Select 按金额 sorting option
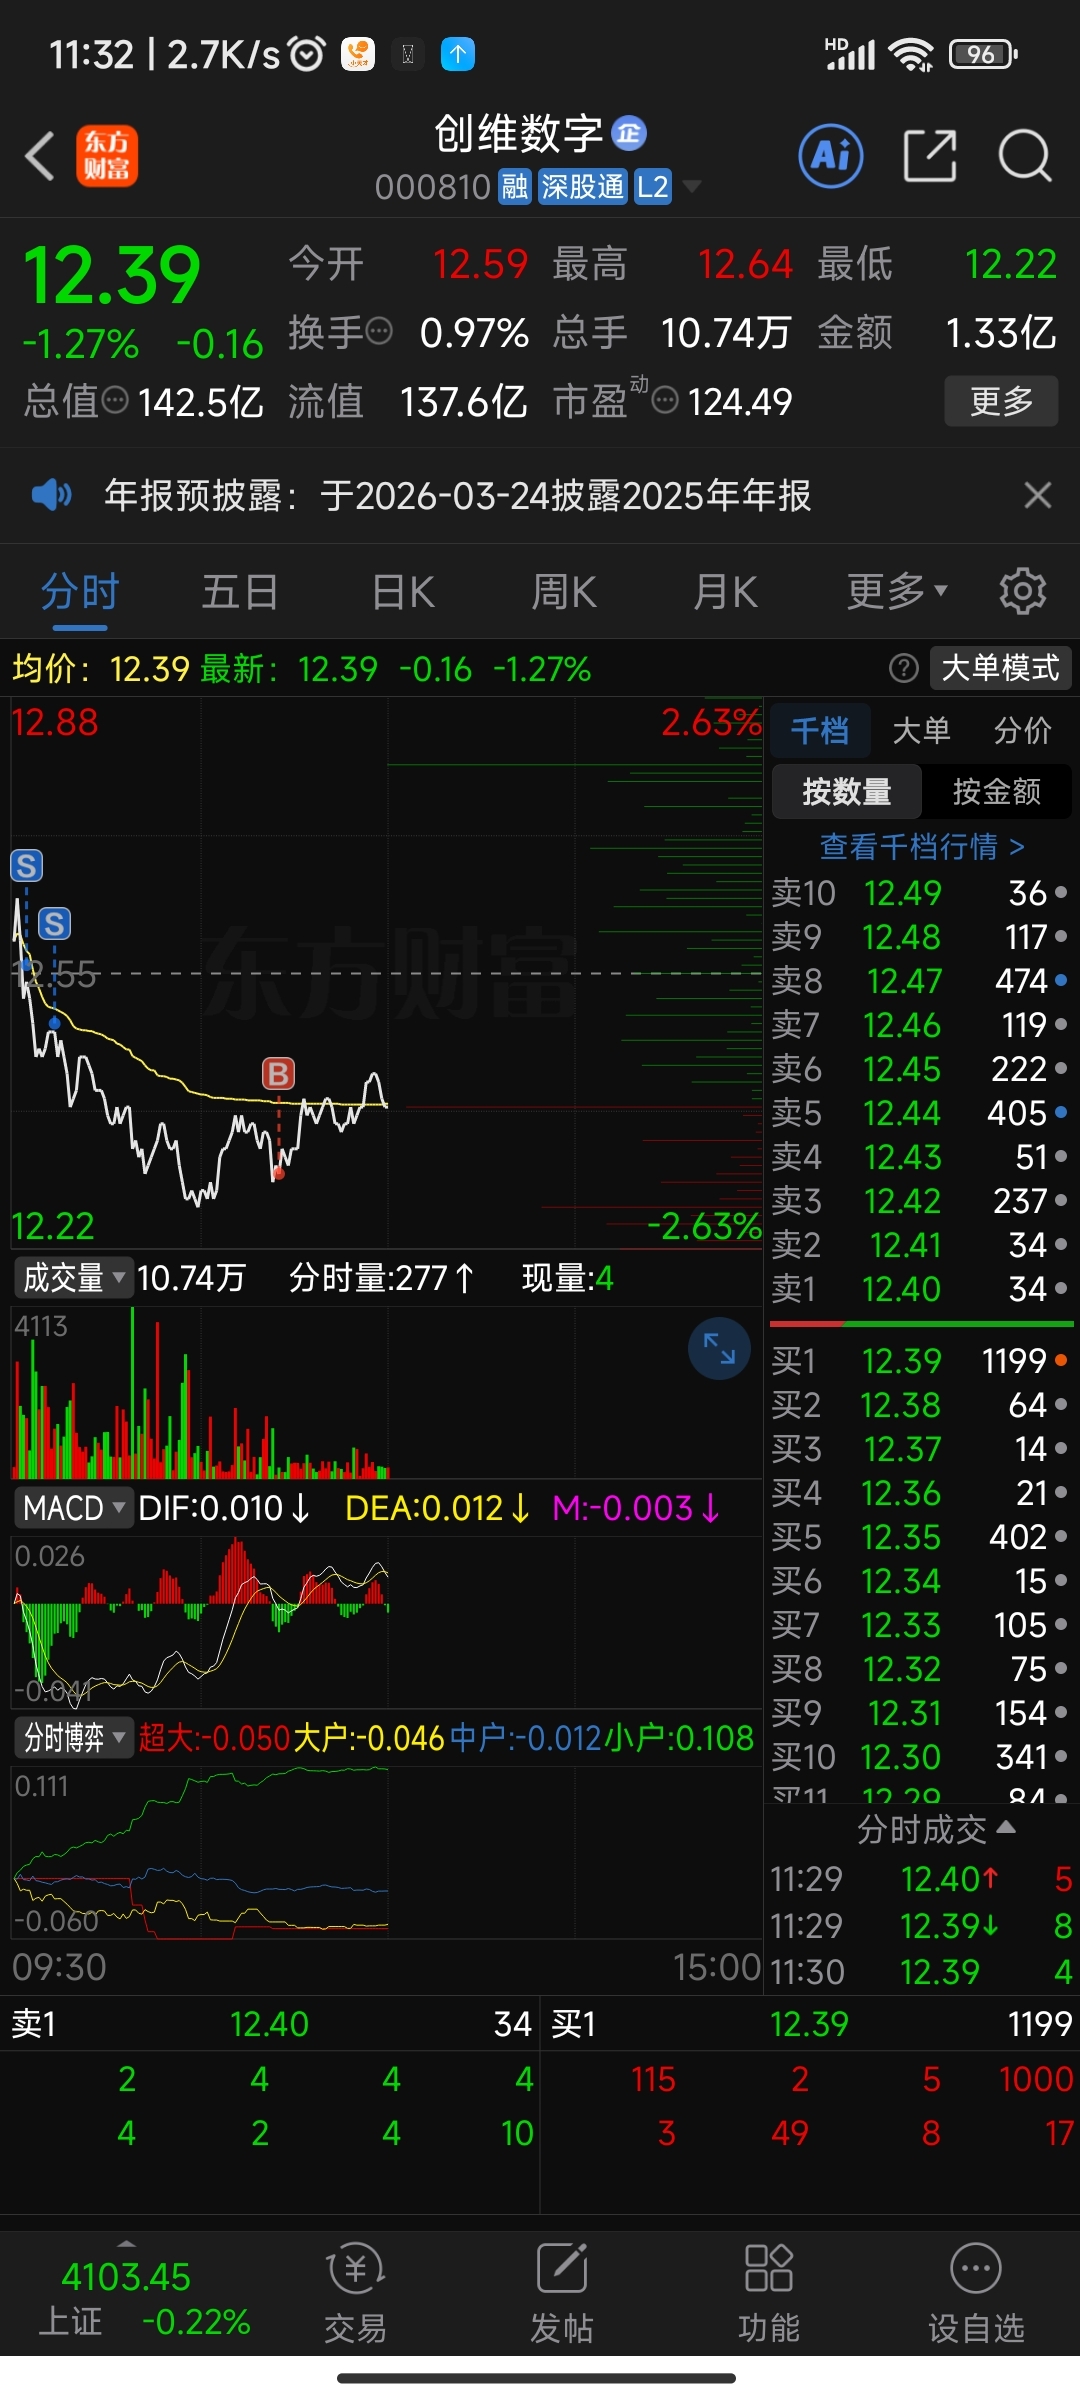Viewport: 1080px width, 2400px height. [996, 792]
